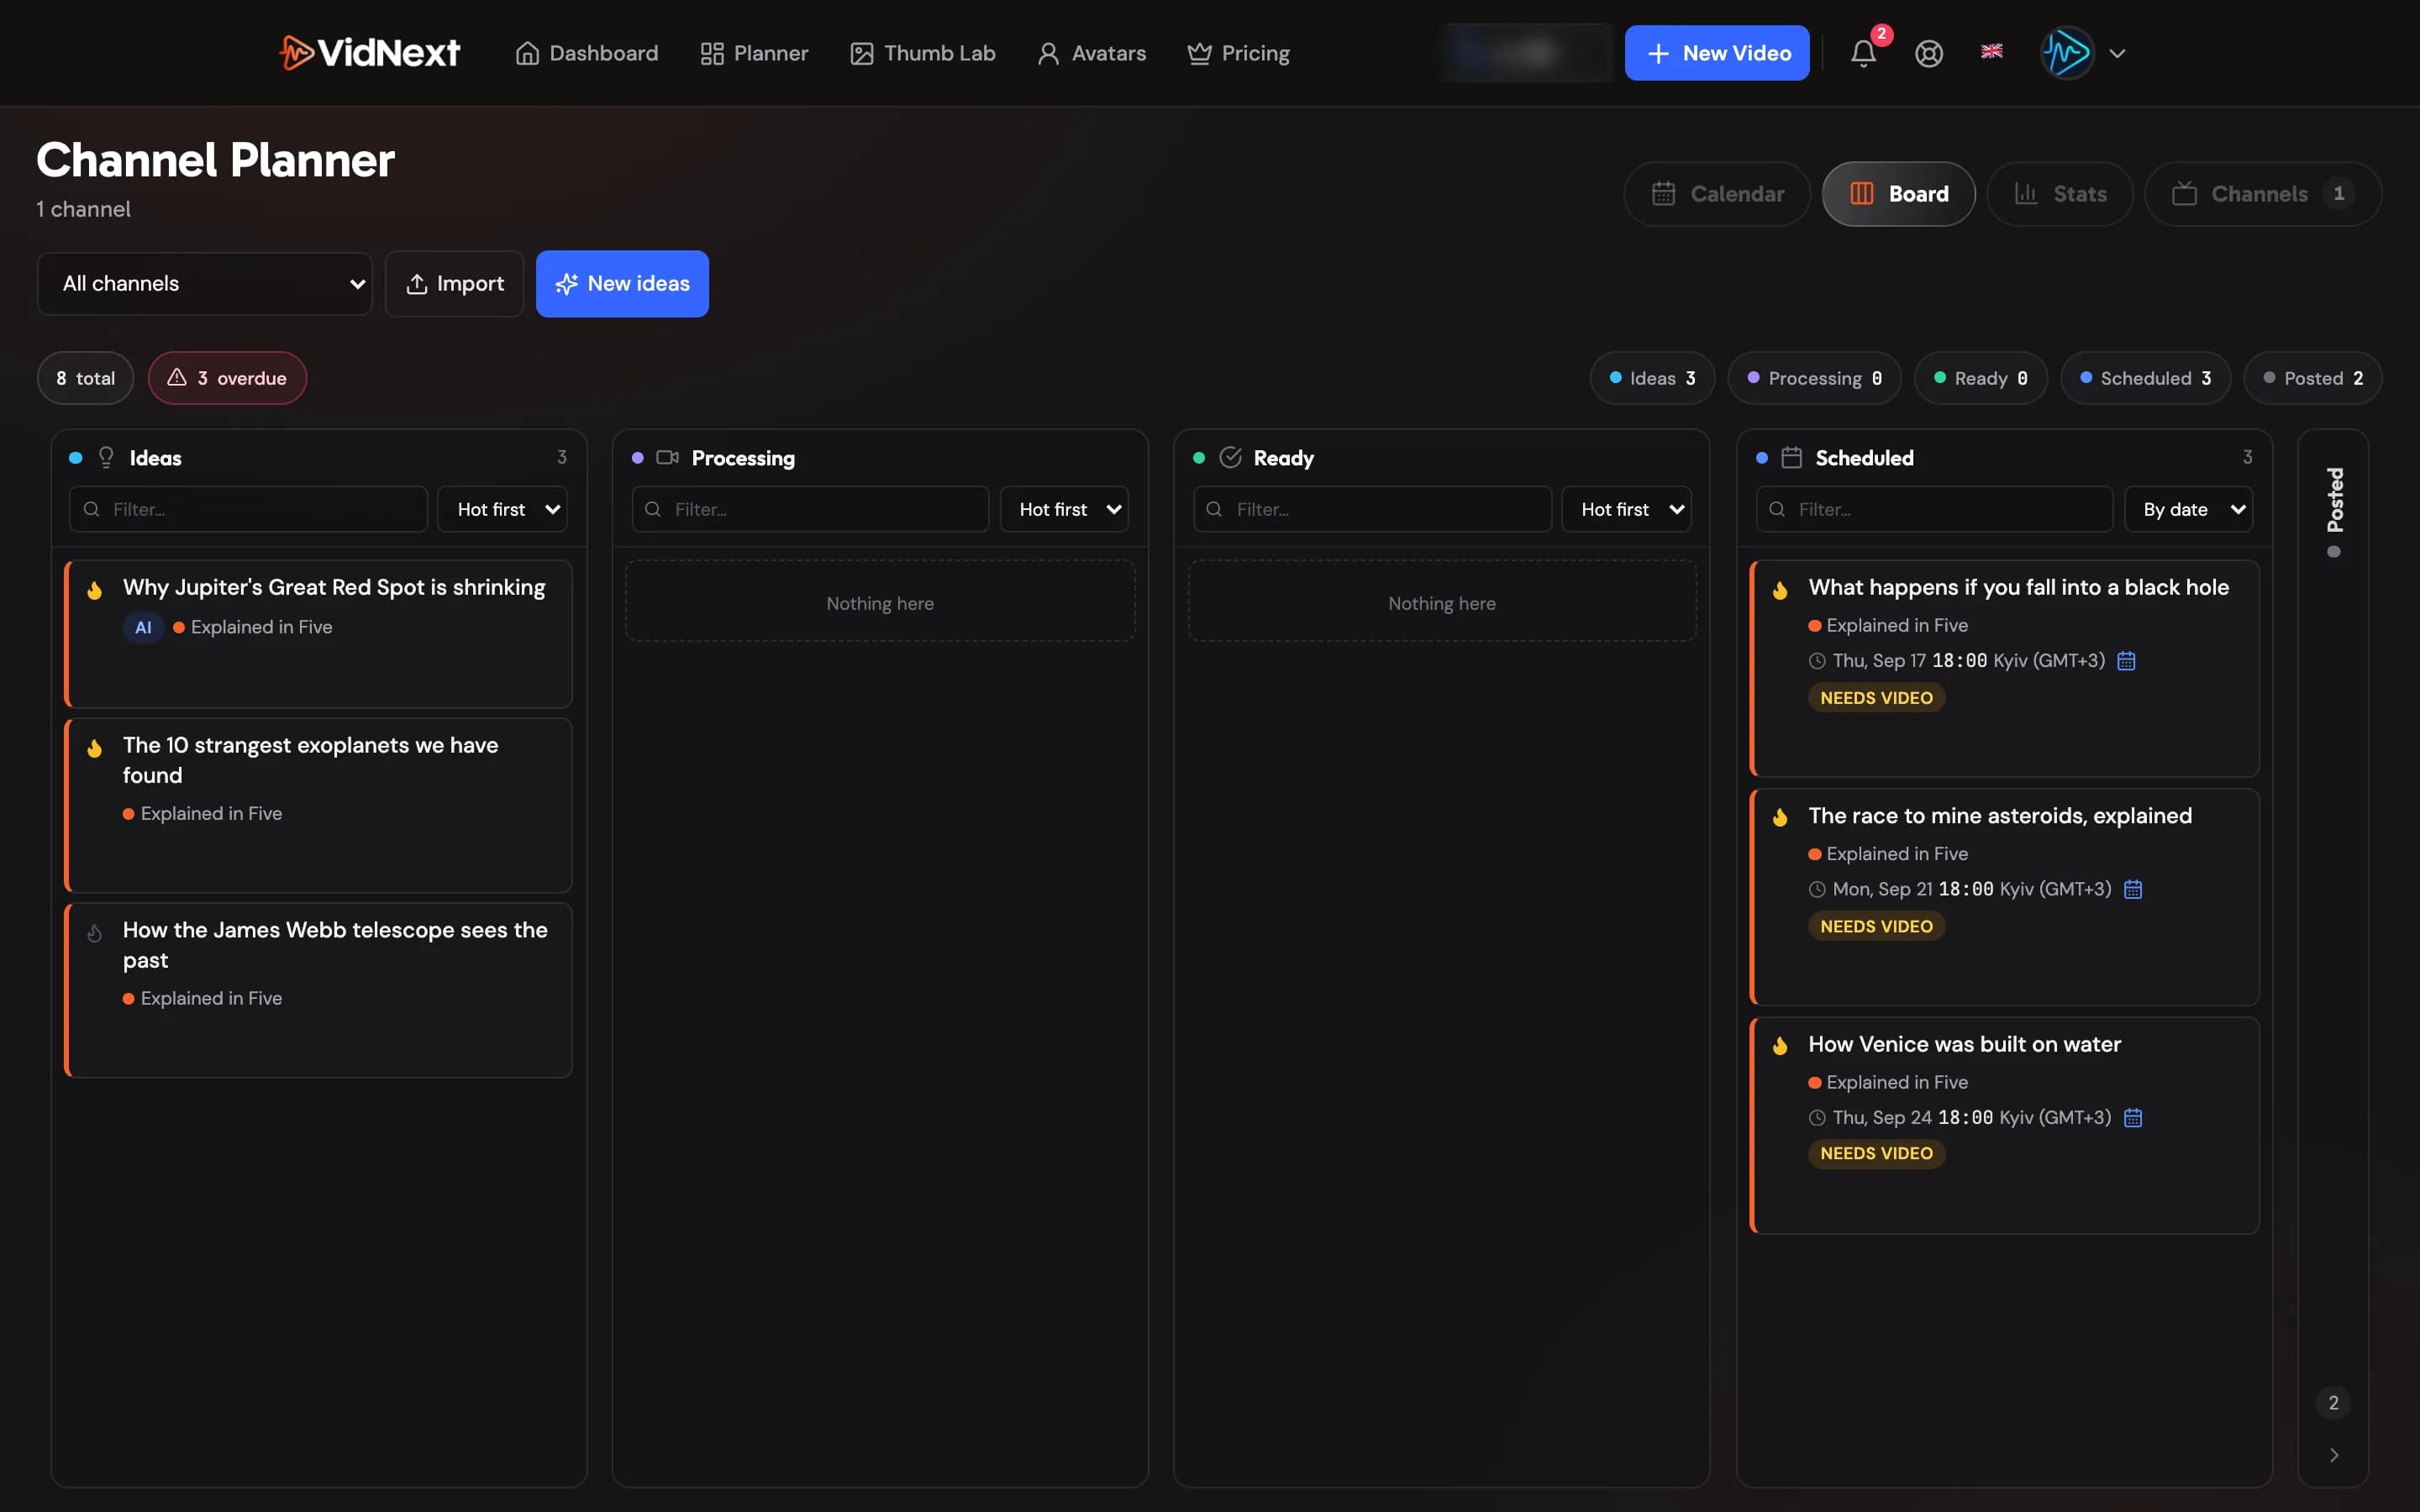Focus the Scheduled column filter field
Screen dimensions: 2420x1512
pos(1934,509)
